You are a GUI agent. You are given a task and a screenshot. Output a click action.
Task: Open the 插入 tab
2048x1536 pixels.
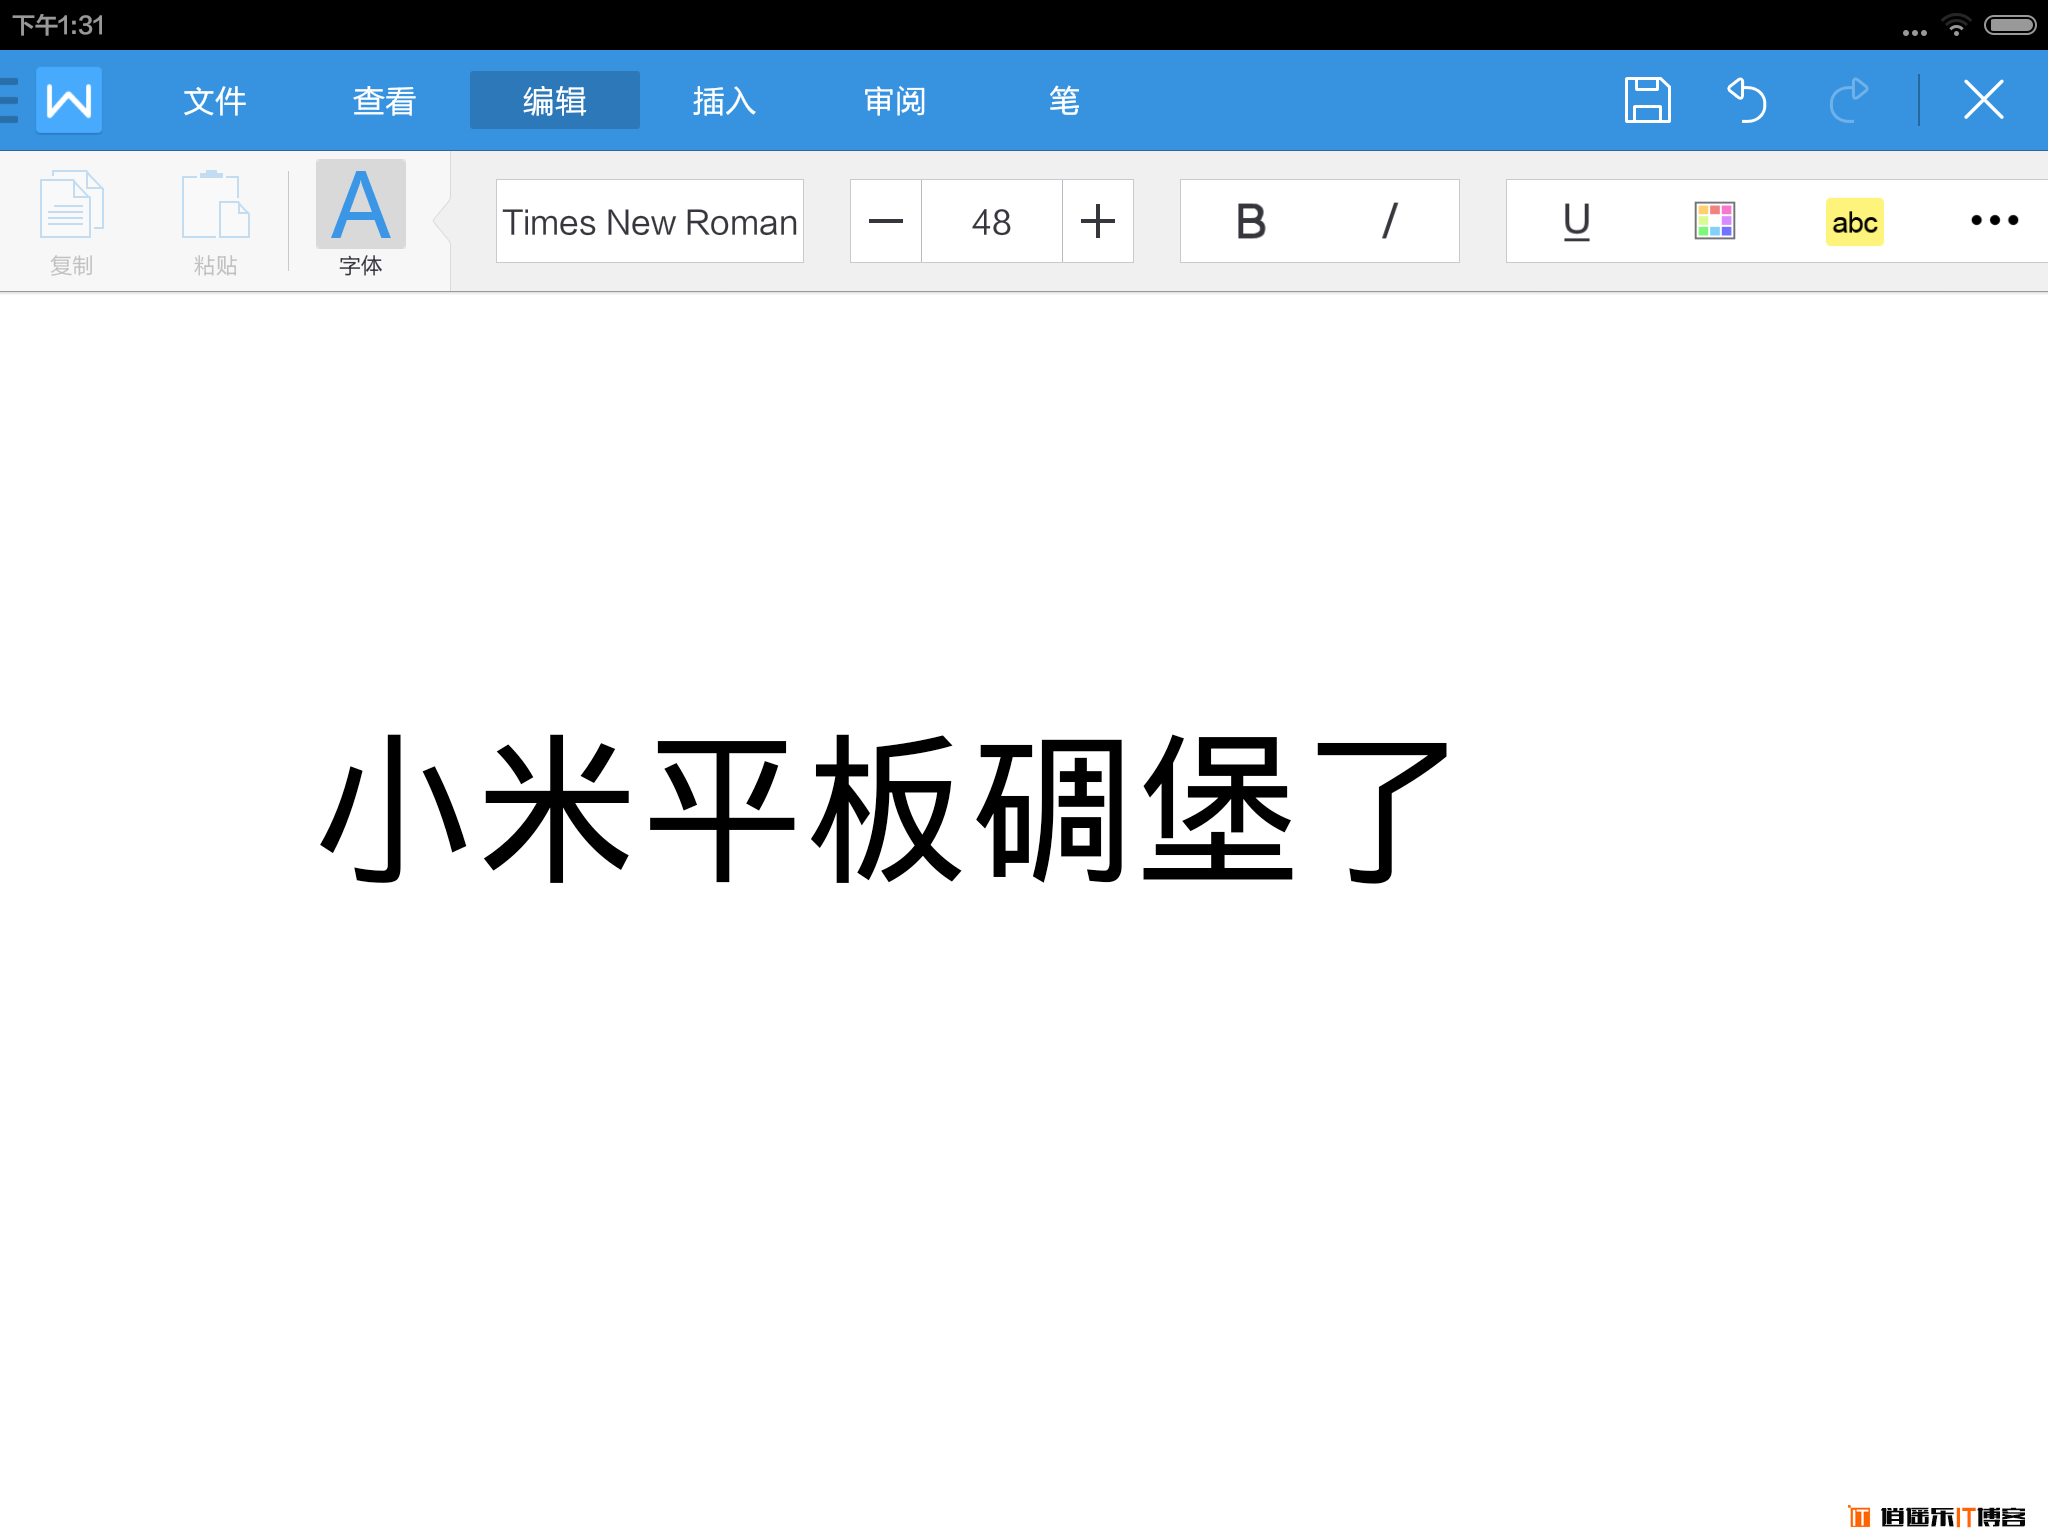[725, 100]
